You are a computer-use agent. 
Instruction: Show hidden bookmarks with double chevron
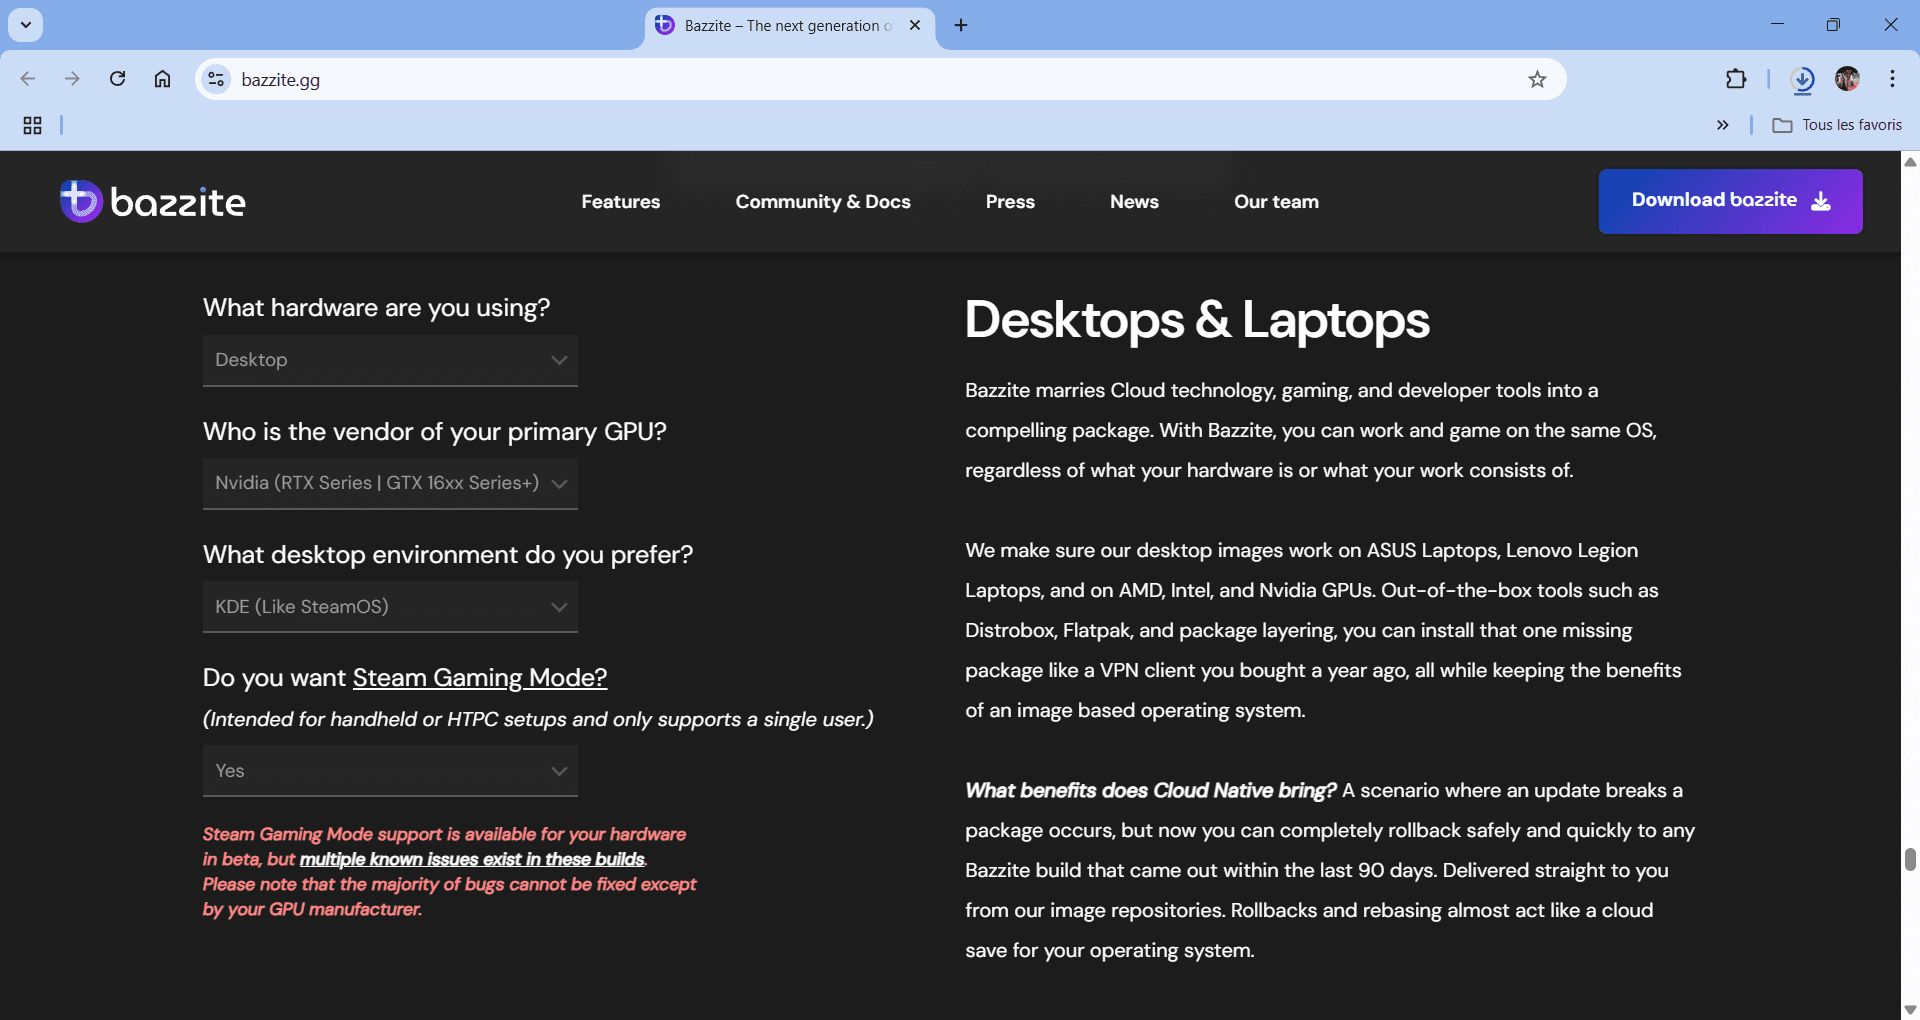click(1722, 125)
